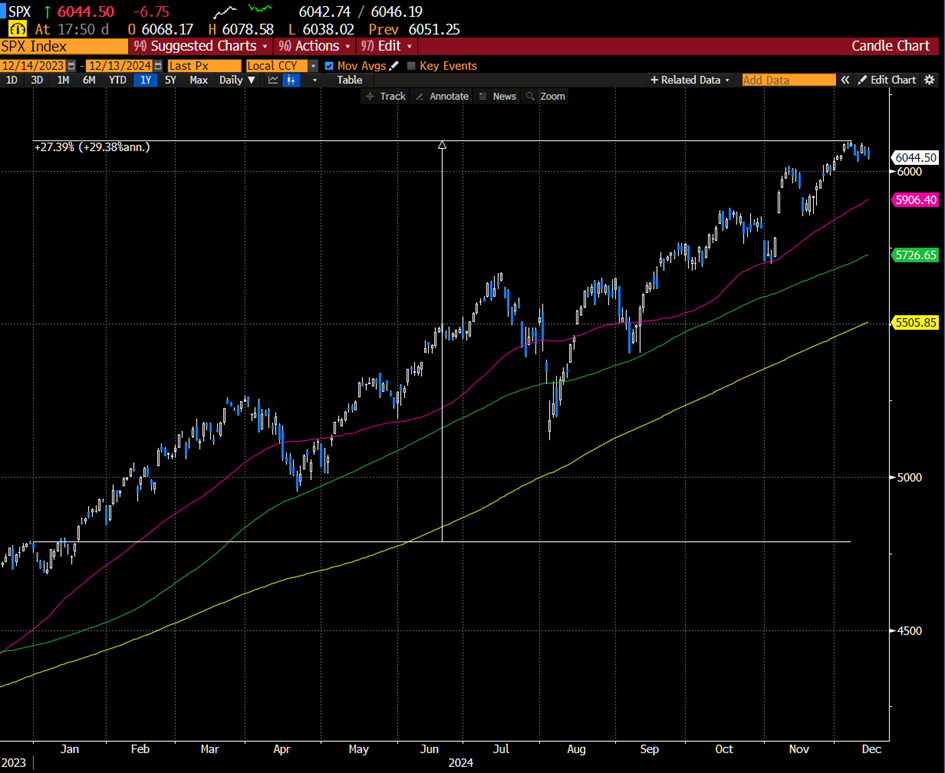This screenshot has width=945, height=773.
Task: Click the SPX Index security field
Action: tap(64, 46)
